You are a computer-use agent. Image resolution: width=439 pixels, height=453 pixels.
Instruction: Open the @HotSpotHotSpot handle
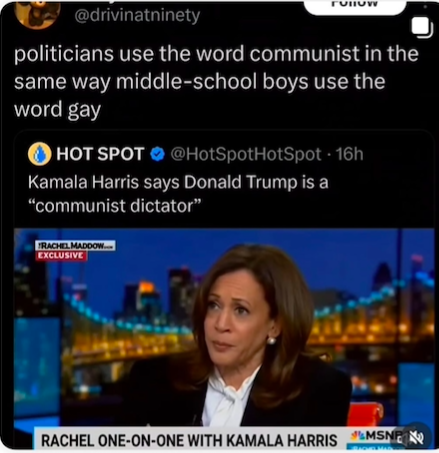coord(246,154)
